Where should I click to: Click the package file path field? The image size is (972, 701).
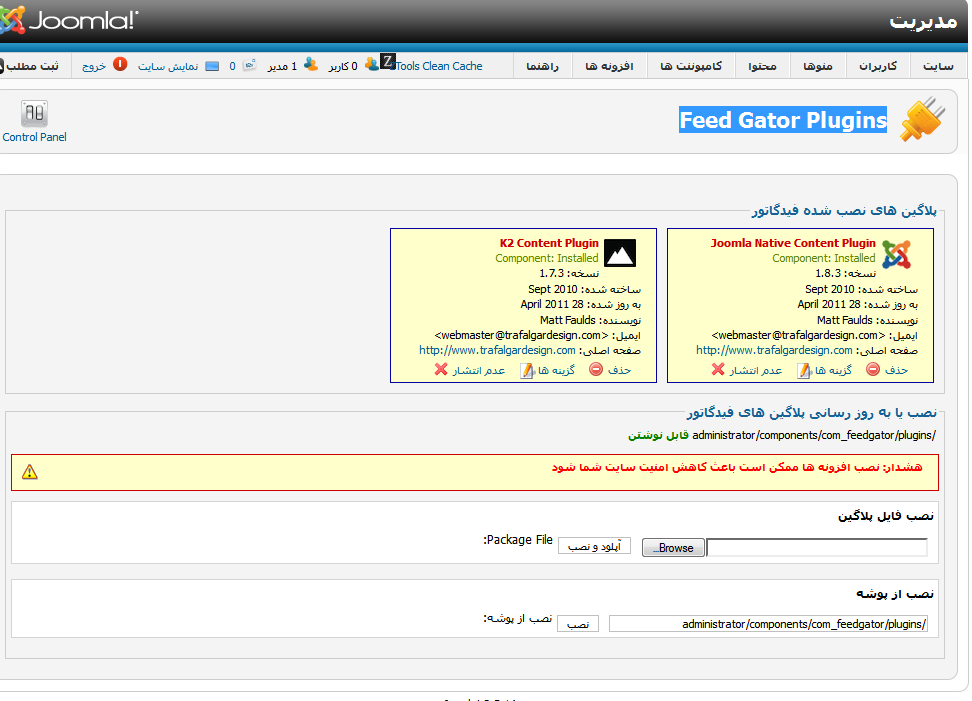click(x=816, y=547)
